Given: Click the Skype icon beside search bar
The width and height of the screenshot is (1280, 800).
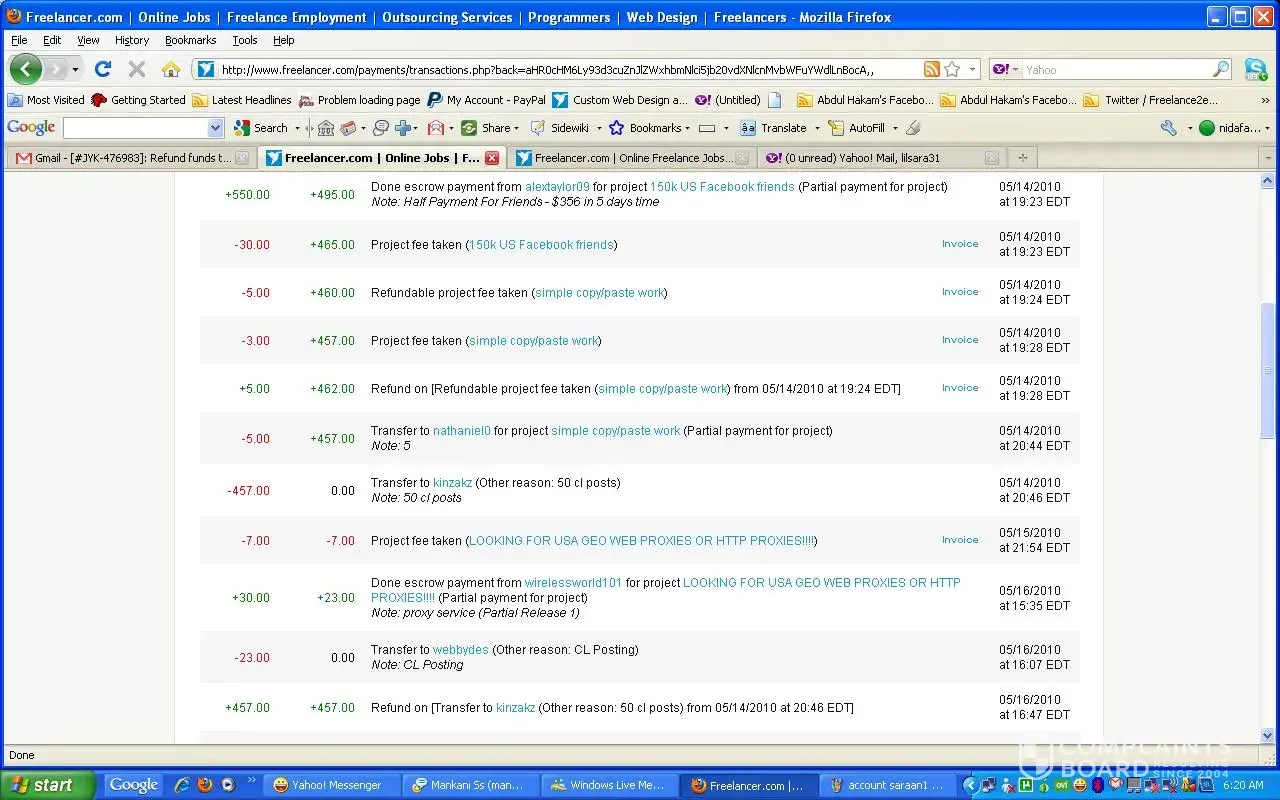Looking at the screenshot, I should point(1255,69).
